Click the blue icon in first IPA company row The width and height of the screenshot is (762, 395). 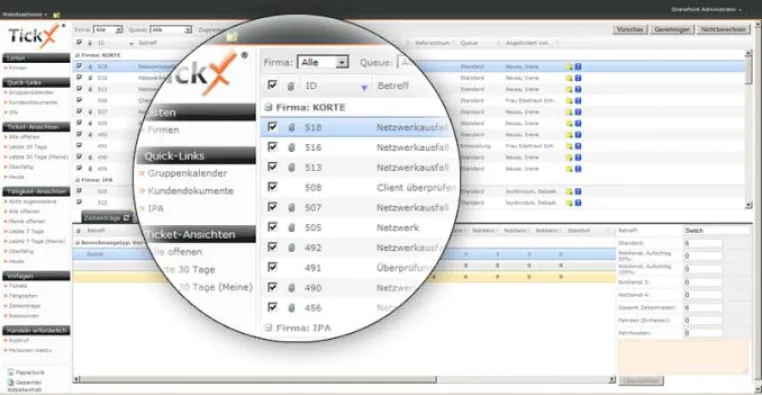point(578,191)
